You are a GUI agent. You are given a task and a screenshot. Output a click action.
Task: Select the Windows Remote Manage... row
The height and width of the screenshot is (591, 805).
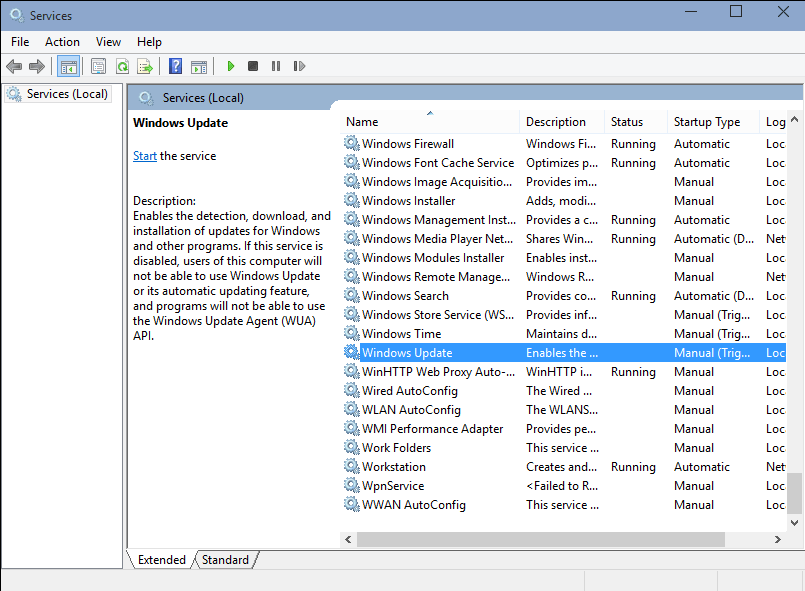click(x=563, y=276)
